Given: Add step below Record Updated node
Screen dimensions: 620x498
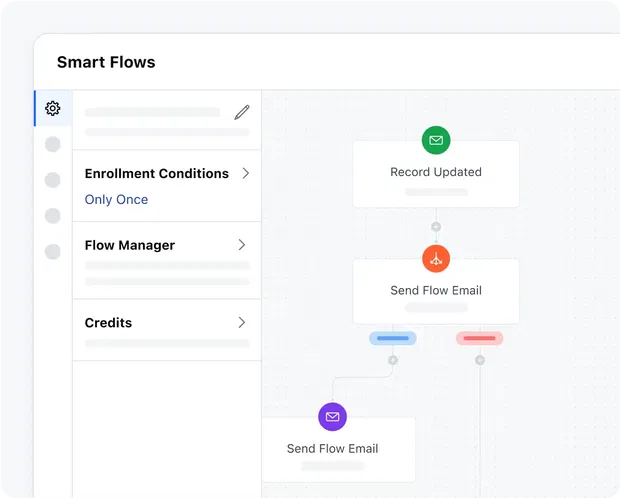Looking at the screenshot, I should [436, 227].
